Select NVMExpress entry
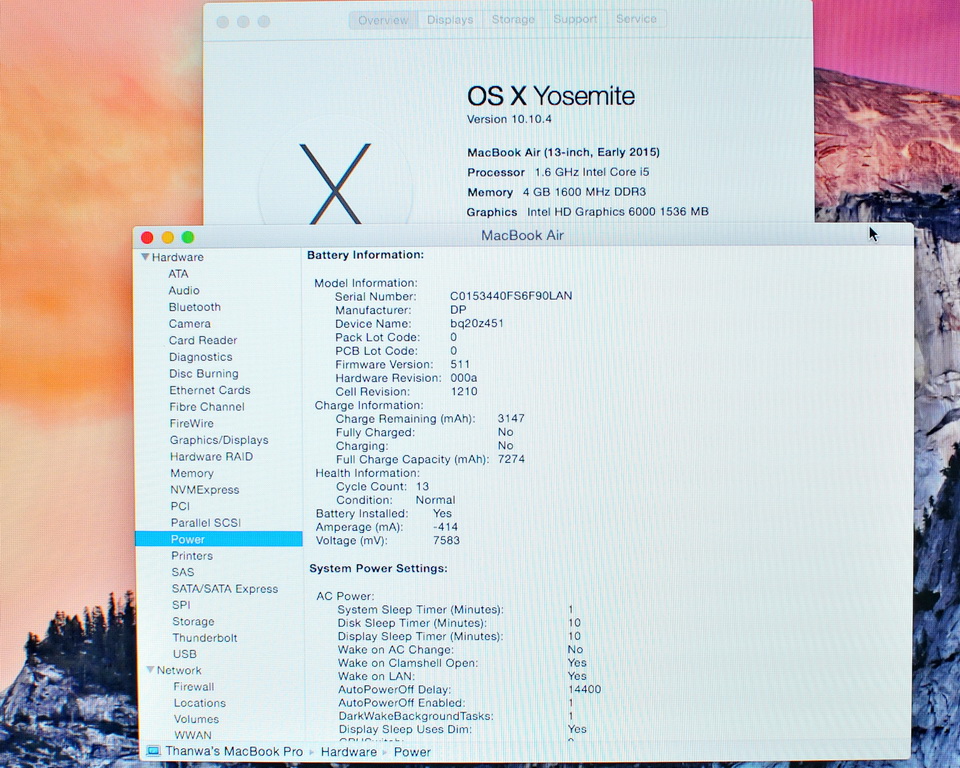 204,489
